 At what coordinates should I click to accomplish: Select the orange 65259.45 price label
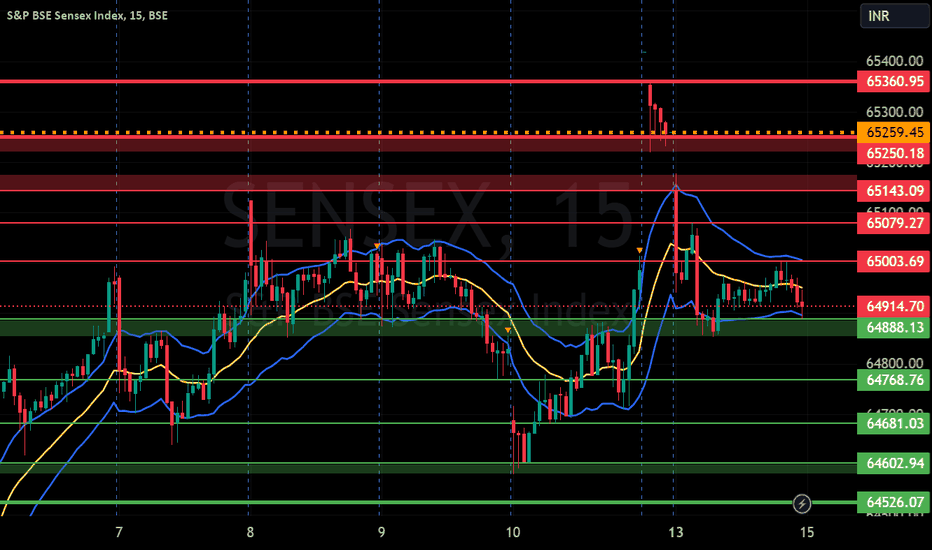893,132
